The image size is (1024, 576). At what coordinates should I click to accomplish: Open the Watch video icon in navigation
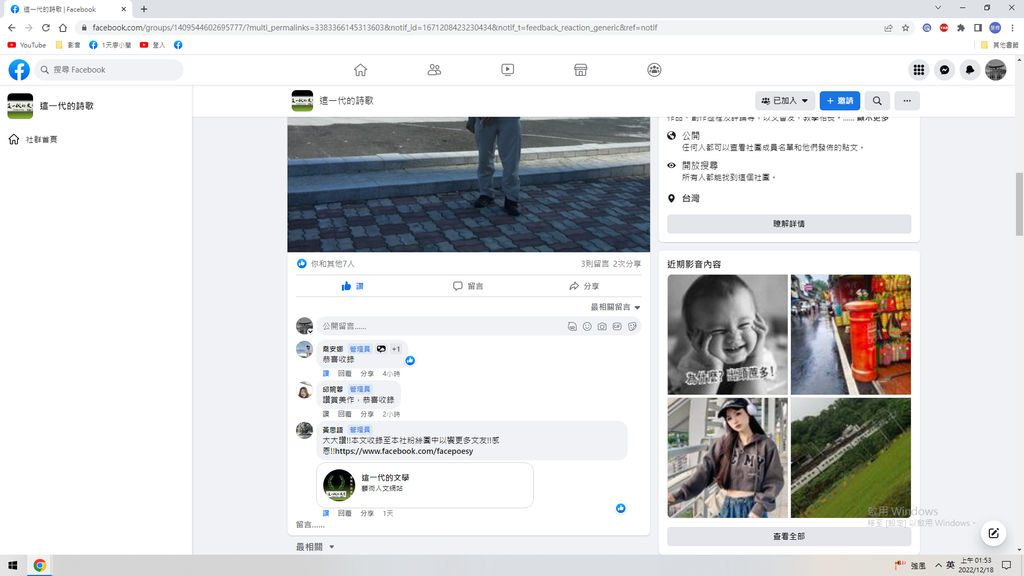pyautogui.click(x=507, y=70)
